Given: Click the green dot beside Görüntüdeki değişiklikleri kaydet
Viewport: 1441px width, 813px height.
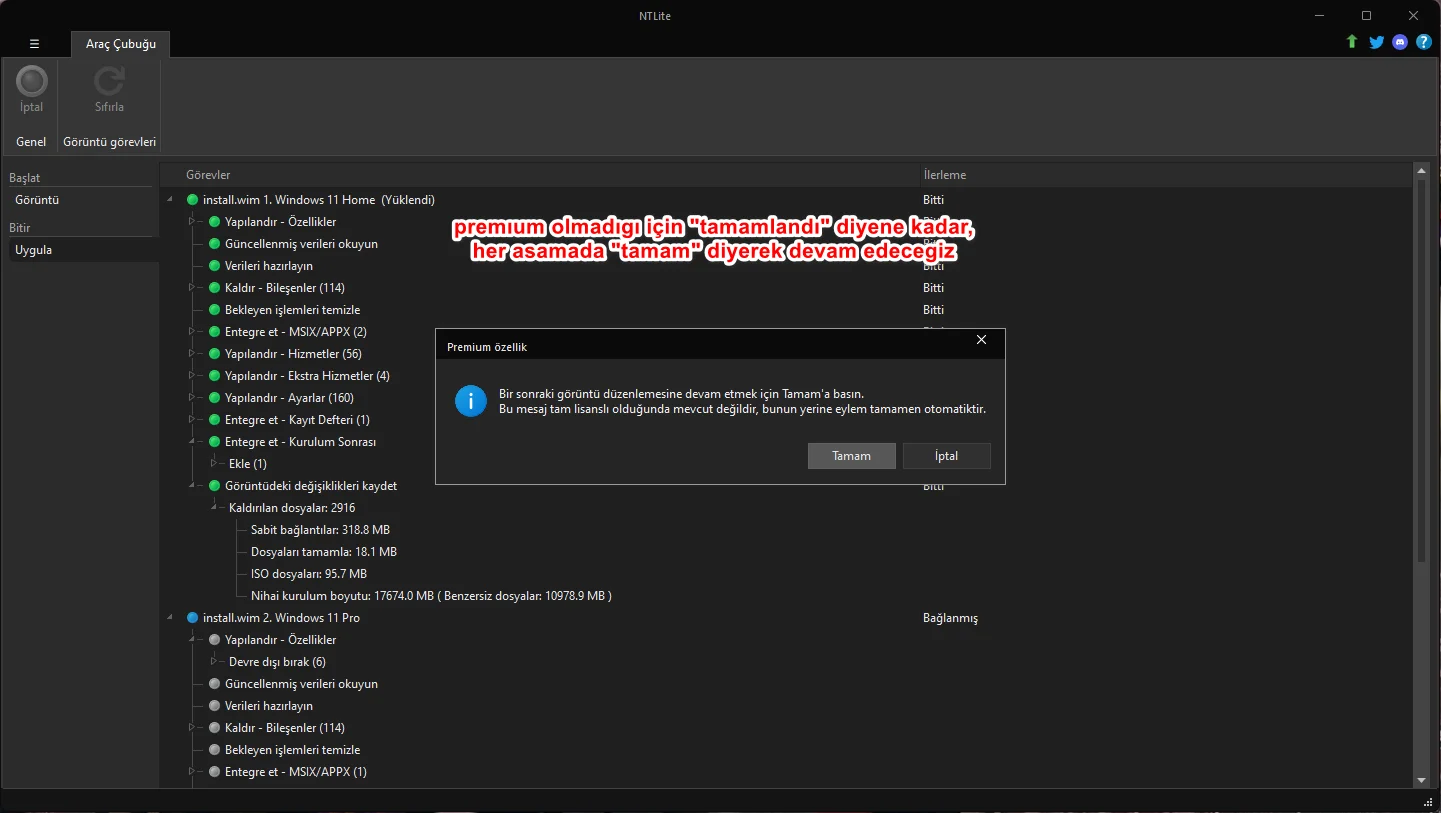Looking at the screenshot, I should click(x=214, y=486).
